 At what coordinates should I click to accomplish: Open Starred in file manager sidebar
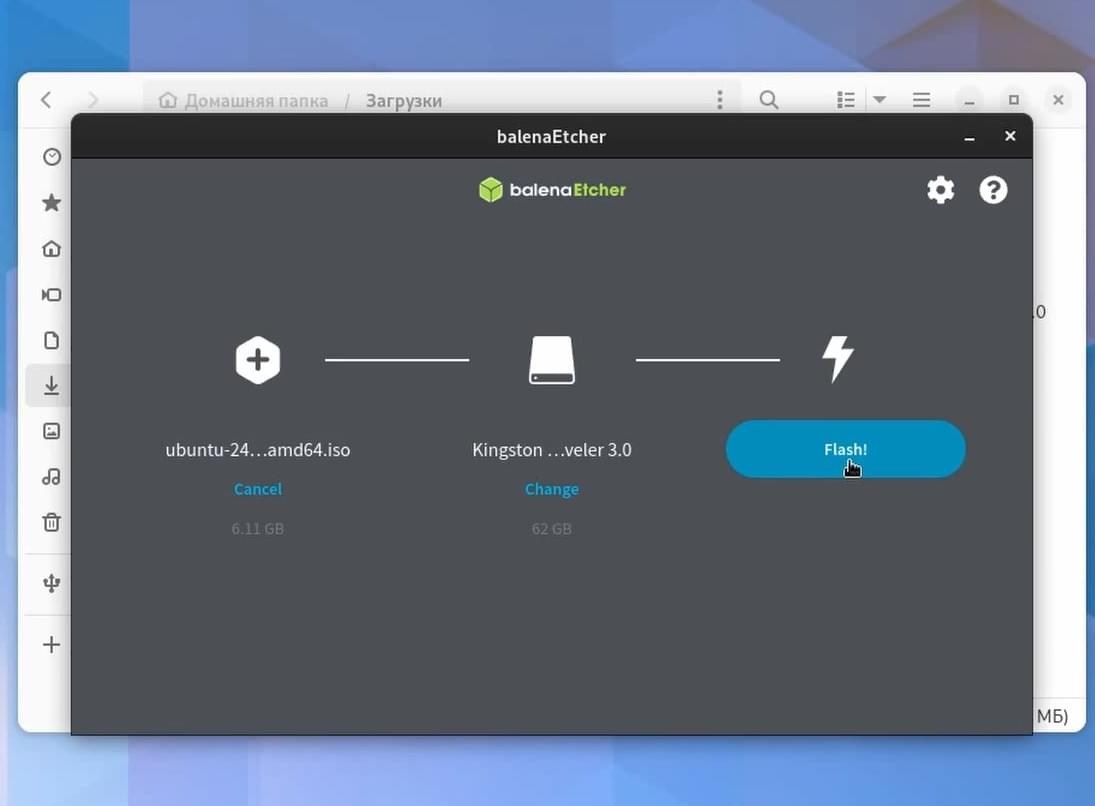[52, 203]
